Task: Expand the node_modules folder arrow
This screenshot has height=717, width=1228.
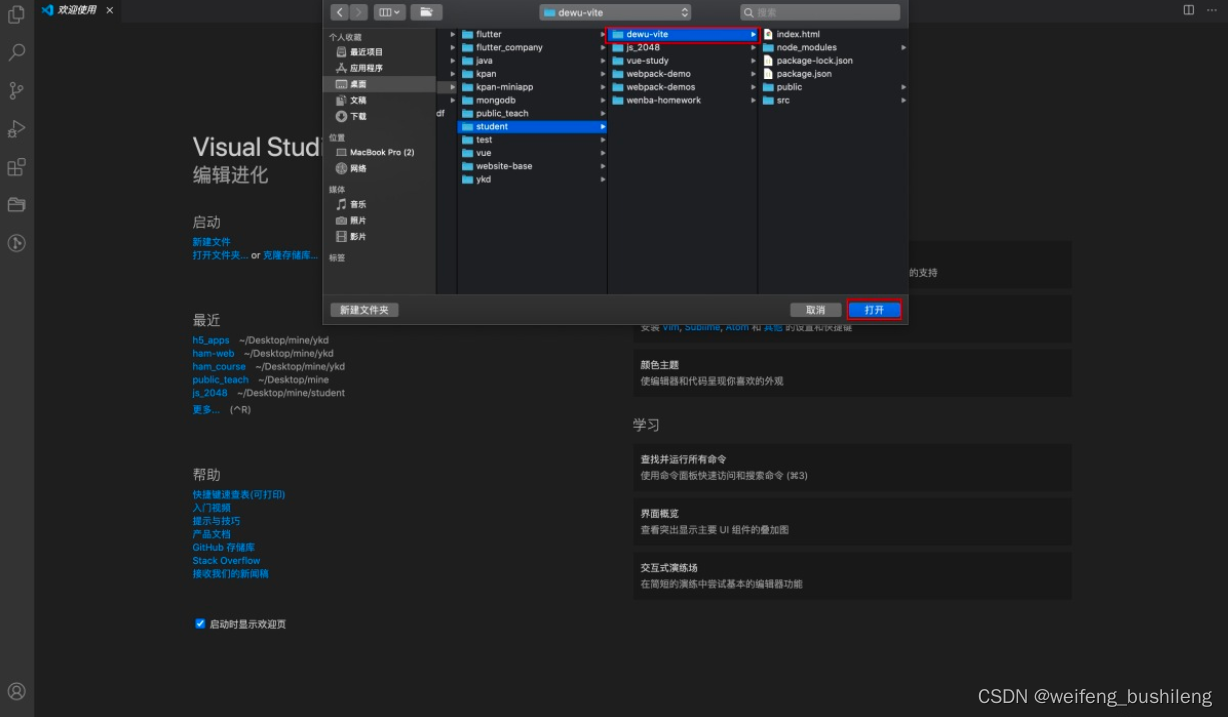Action: (903, 47)
